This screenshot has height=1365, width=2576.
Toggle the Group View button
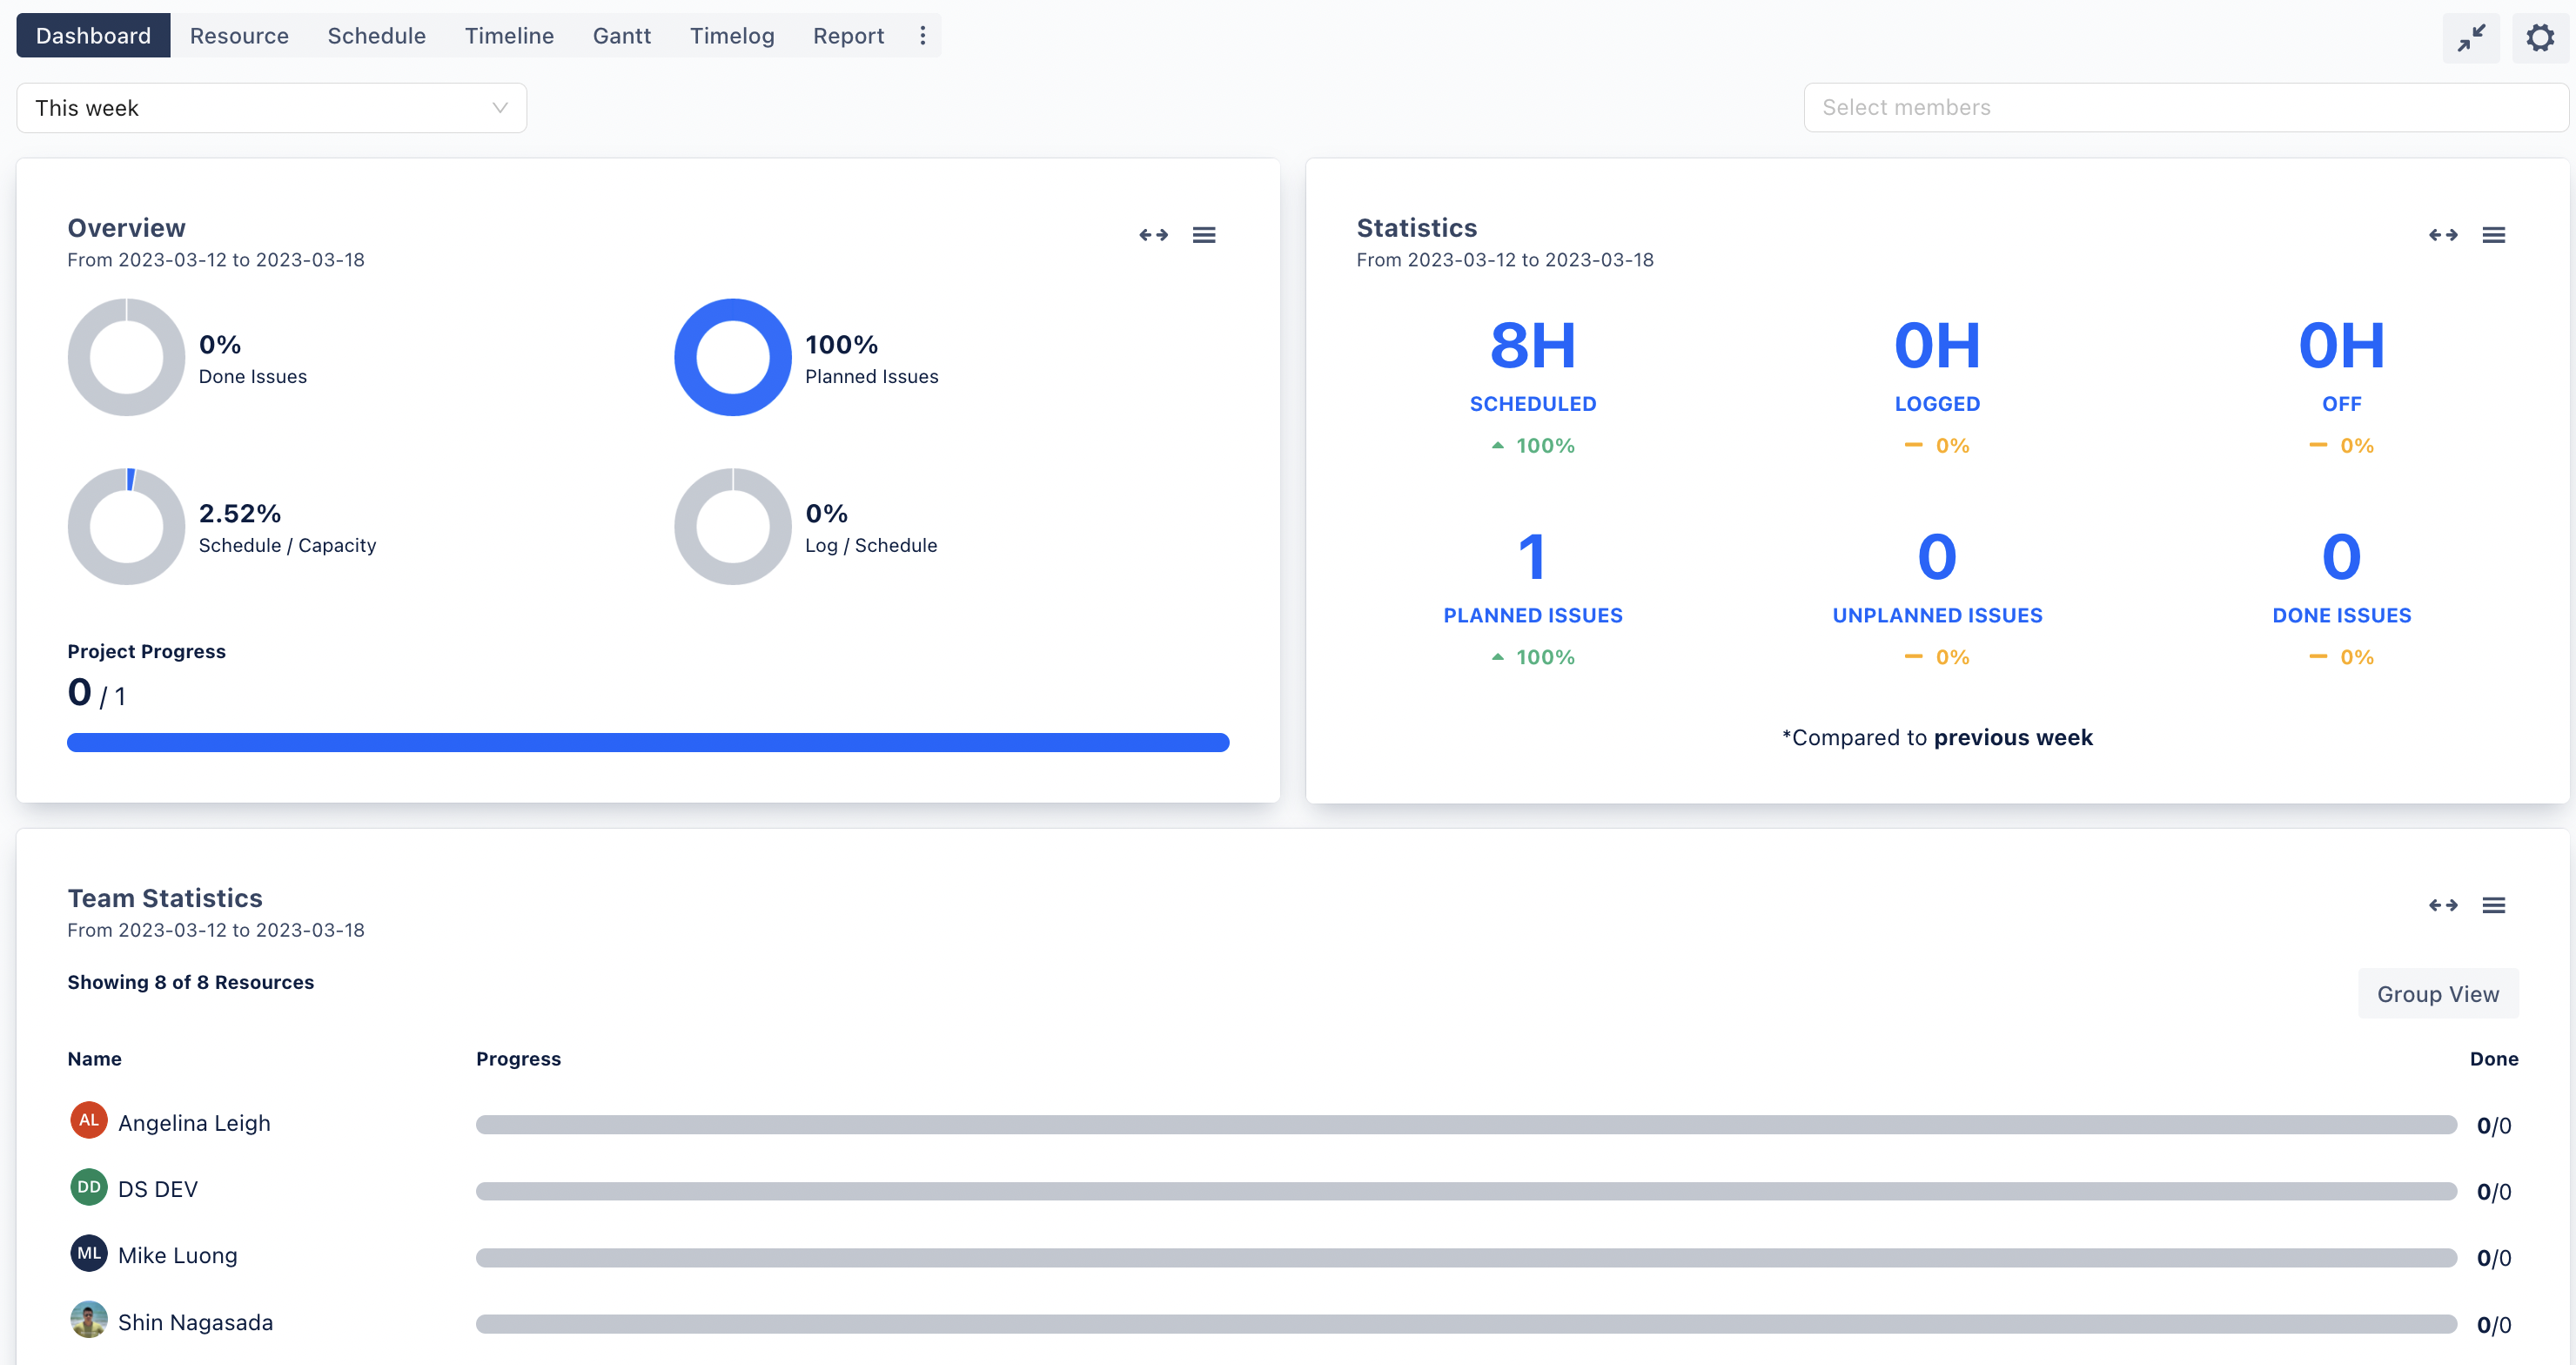[x=2437, y=994]
